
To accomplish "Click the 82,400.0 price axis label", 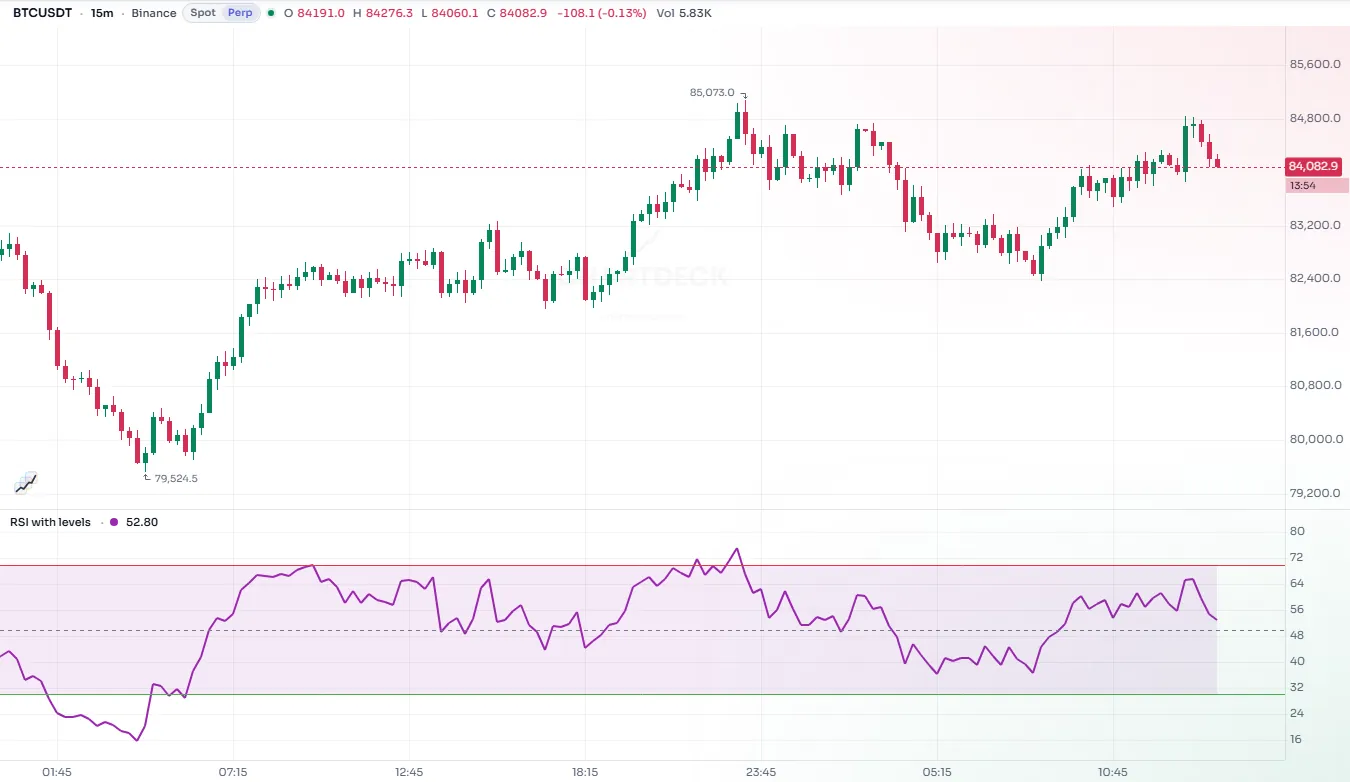I will click(1315, 278).
